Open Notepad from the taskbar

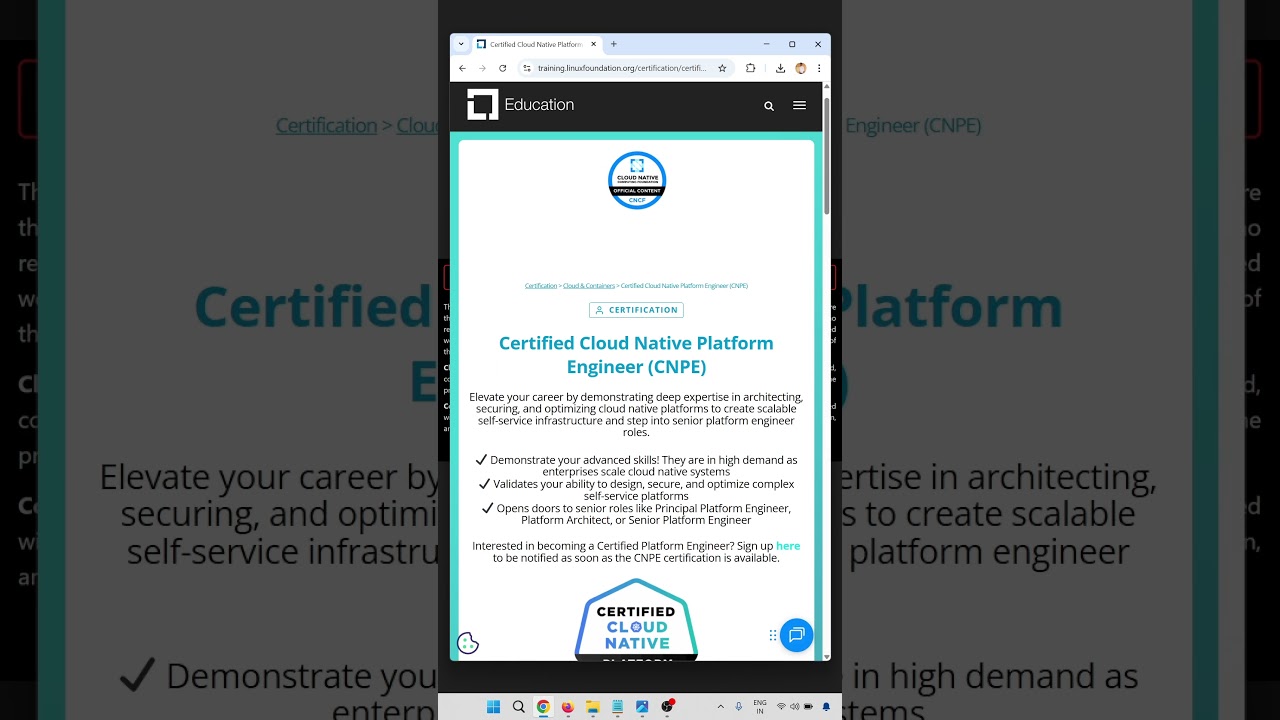click(x=617, y=707)
